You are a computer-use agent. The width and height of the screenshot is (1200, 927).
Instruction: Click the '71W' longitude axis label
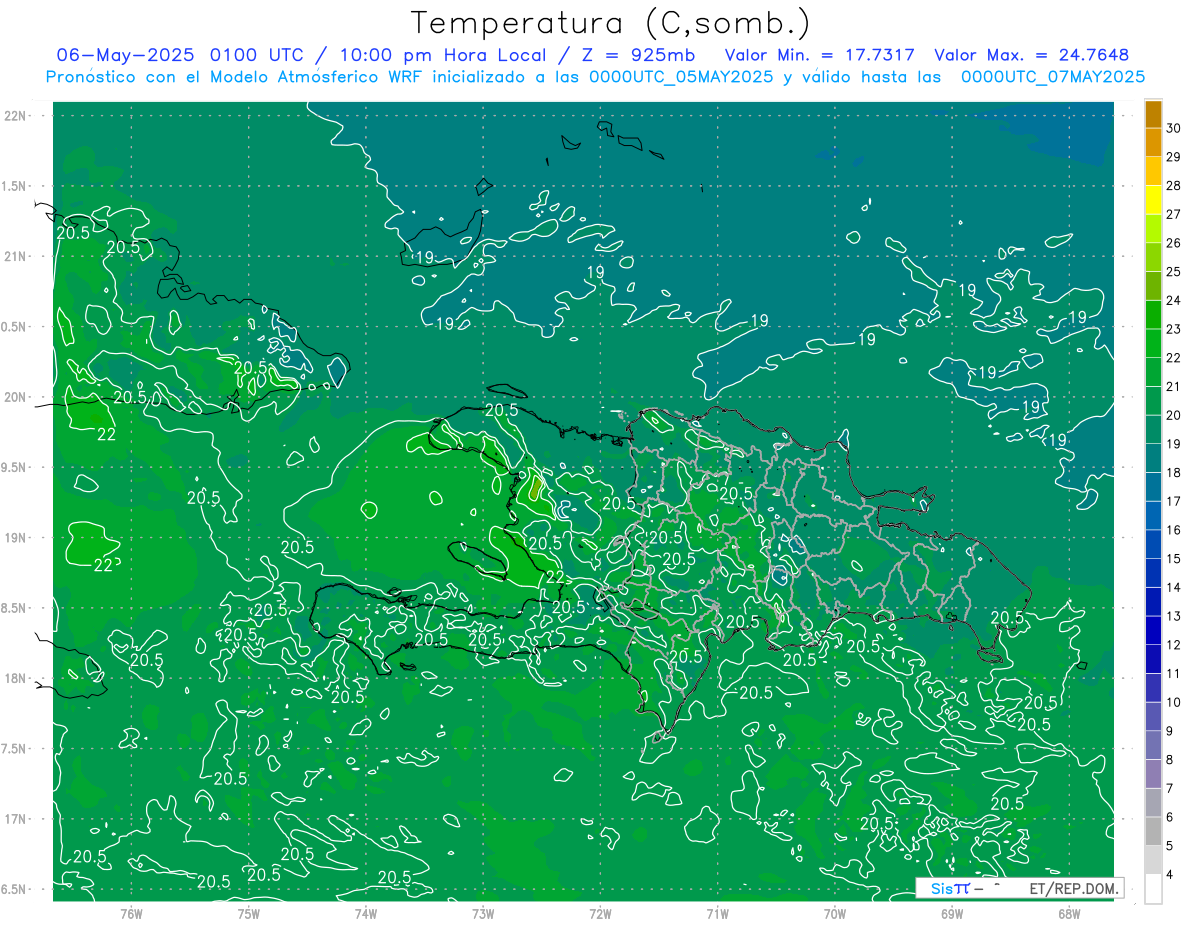pos(717,913)
